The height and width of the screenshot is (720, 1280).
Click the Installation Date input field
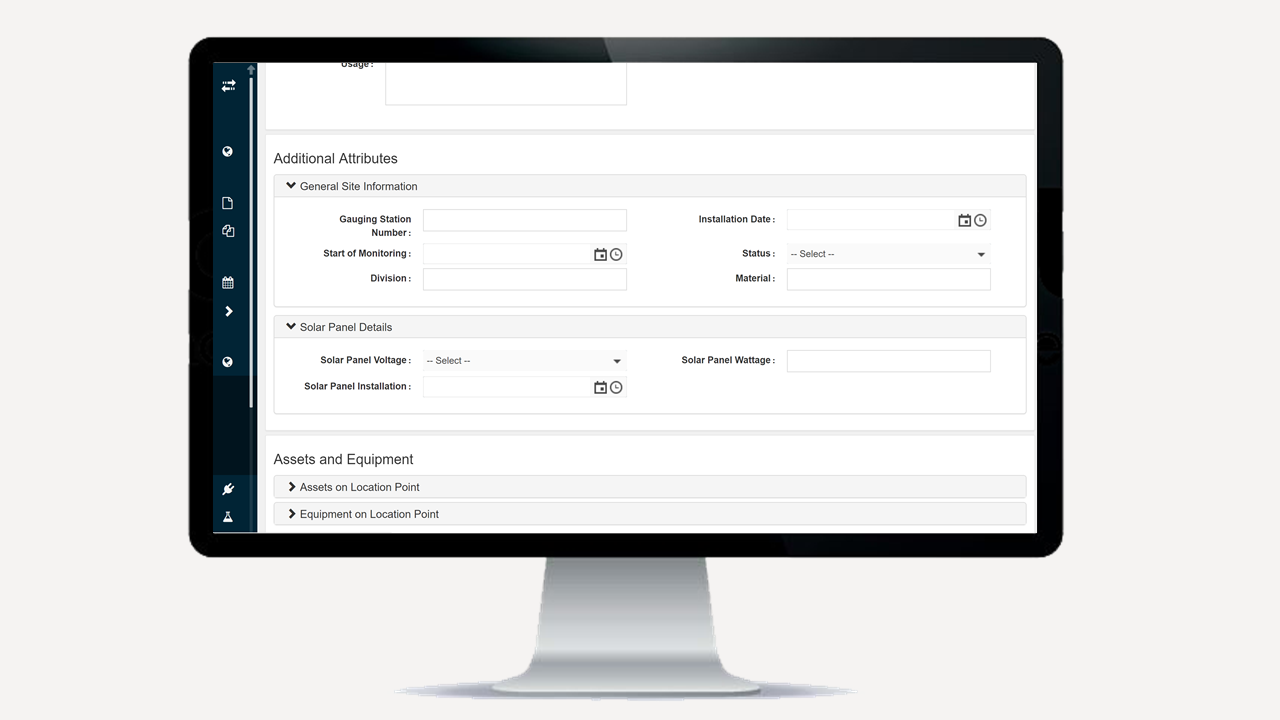click(x=870, y=220)
